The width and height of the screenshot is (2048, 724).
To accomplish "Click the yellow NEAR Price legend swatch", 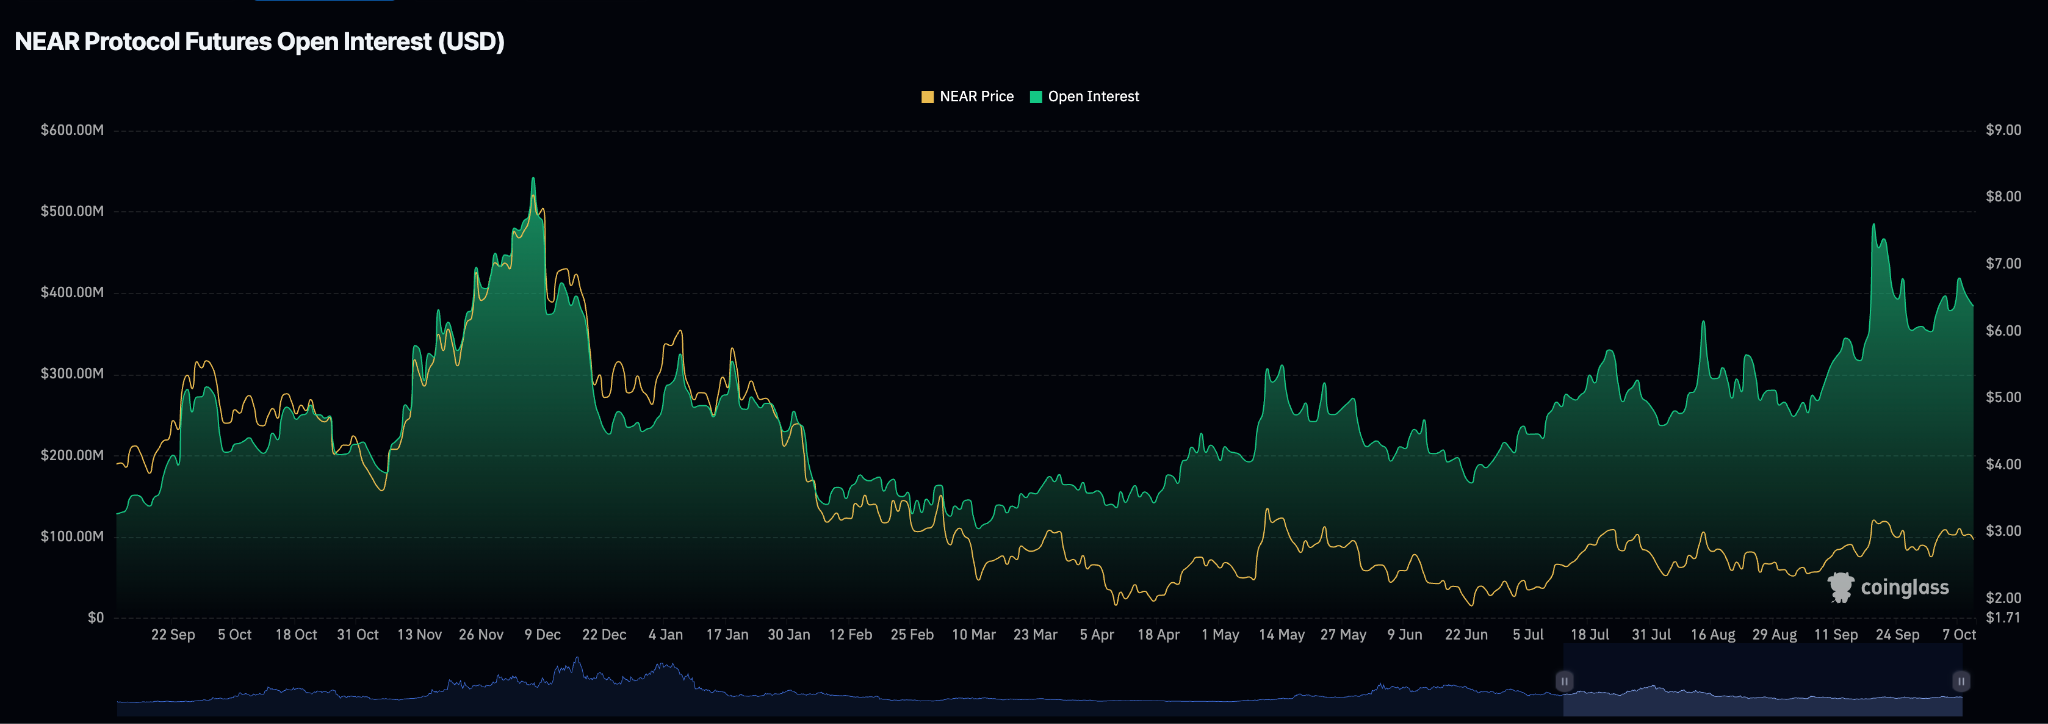I will click(x=927, y=97).
